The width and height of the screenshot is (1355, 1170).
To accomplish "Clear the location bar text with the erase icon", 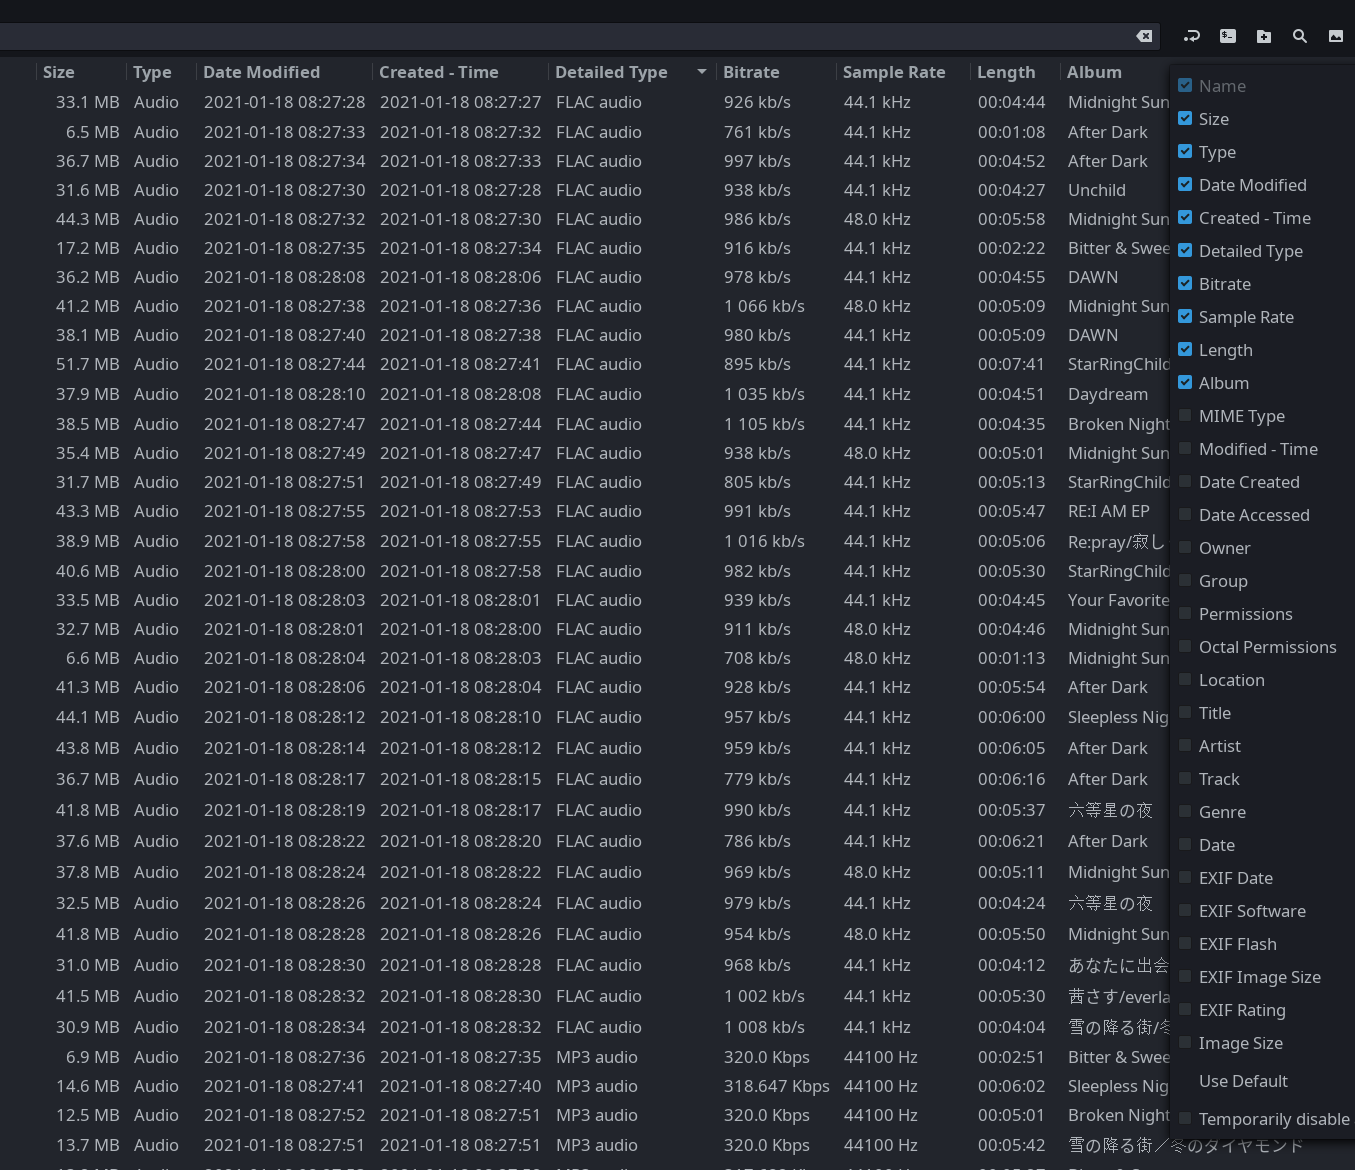I will (x=1144, y=36).
